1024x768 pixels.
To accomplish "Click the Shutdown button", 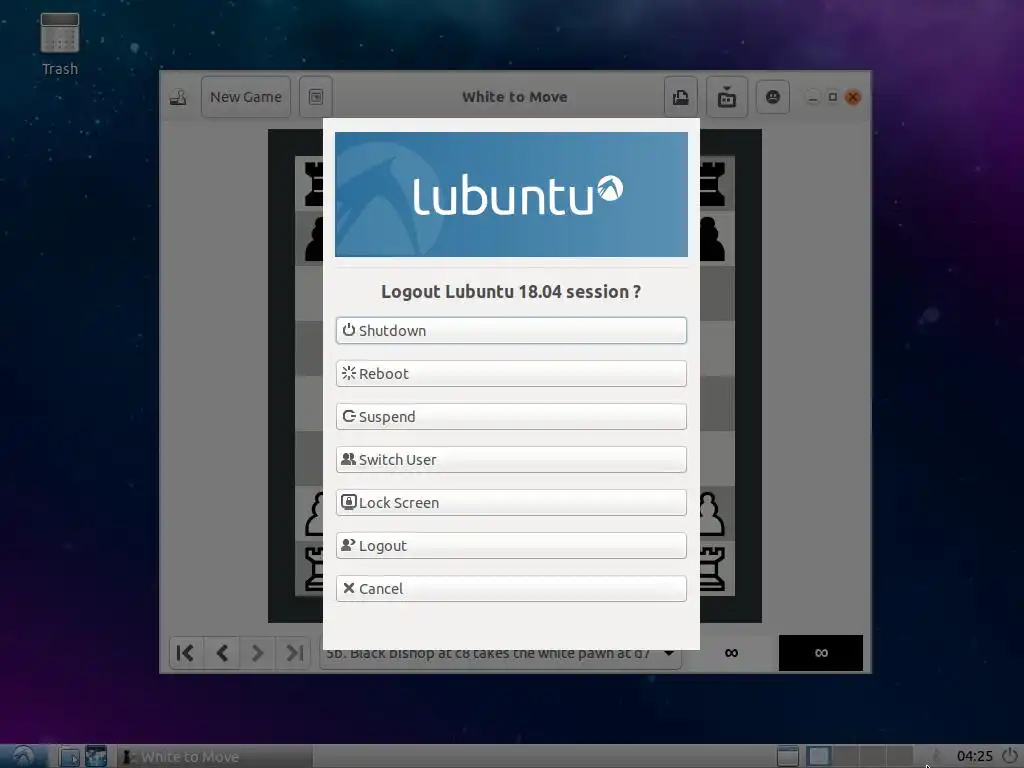I will click(511, 330).
